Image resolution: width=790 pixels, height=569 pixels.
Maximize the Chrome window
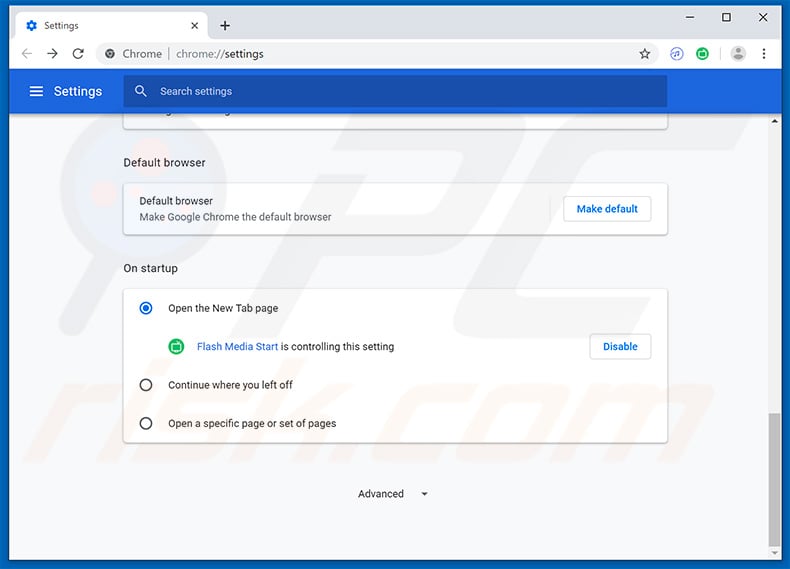pos(726,18)
